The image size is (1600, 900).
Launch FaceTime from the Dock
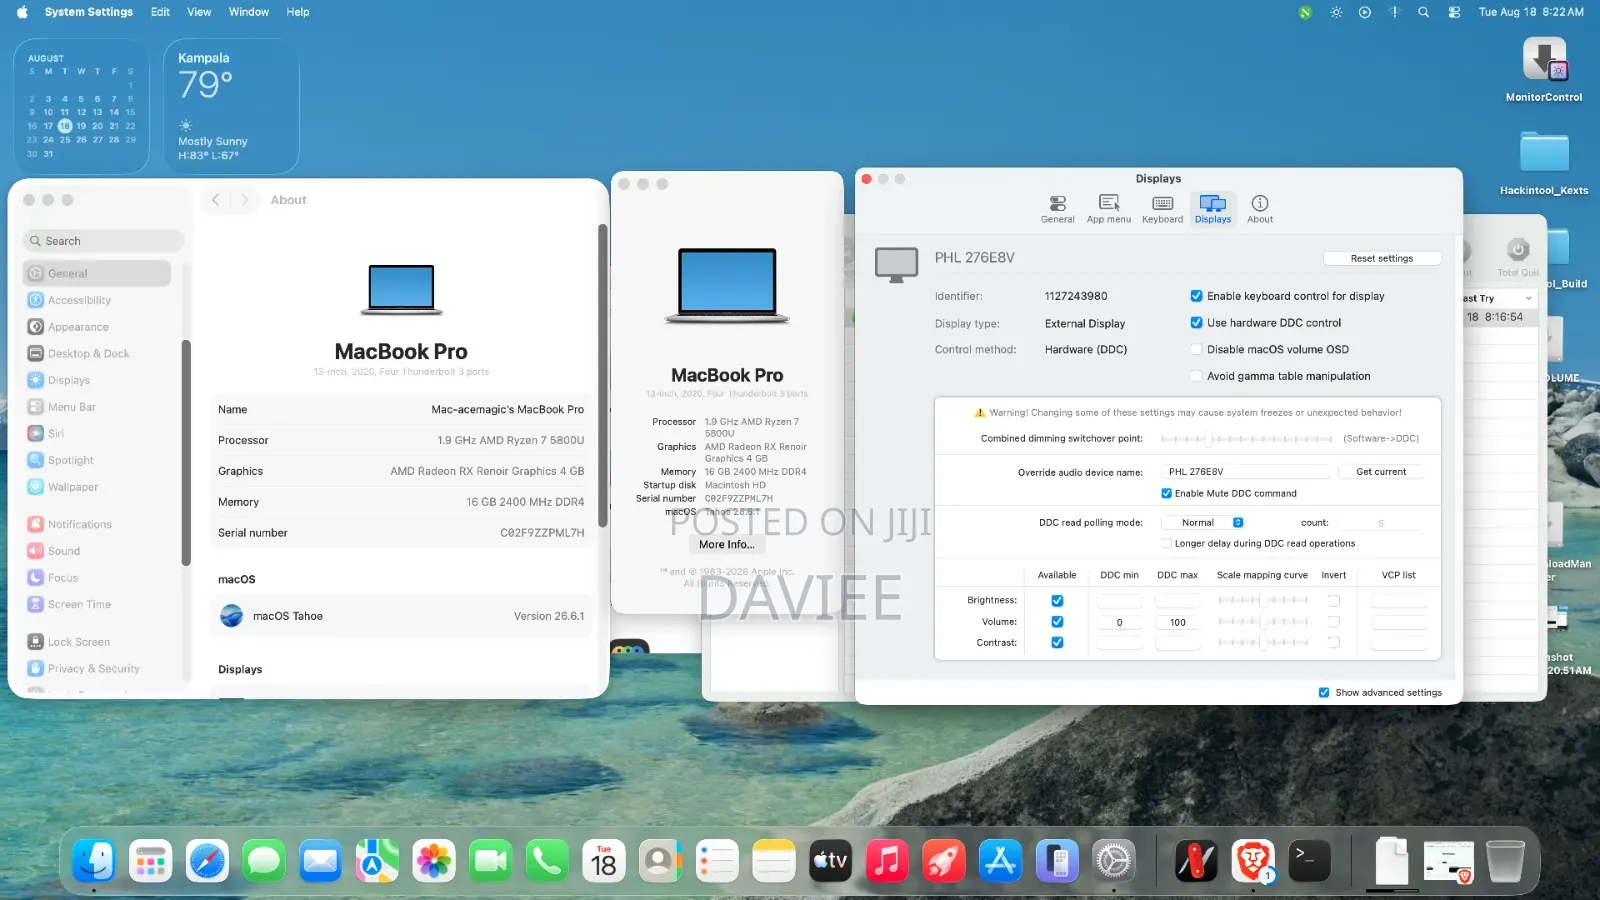tap(490, 861)
